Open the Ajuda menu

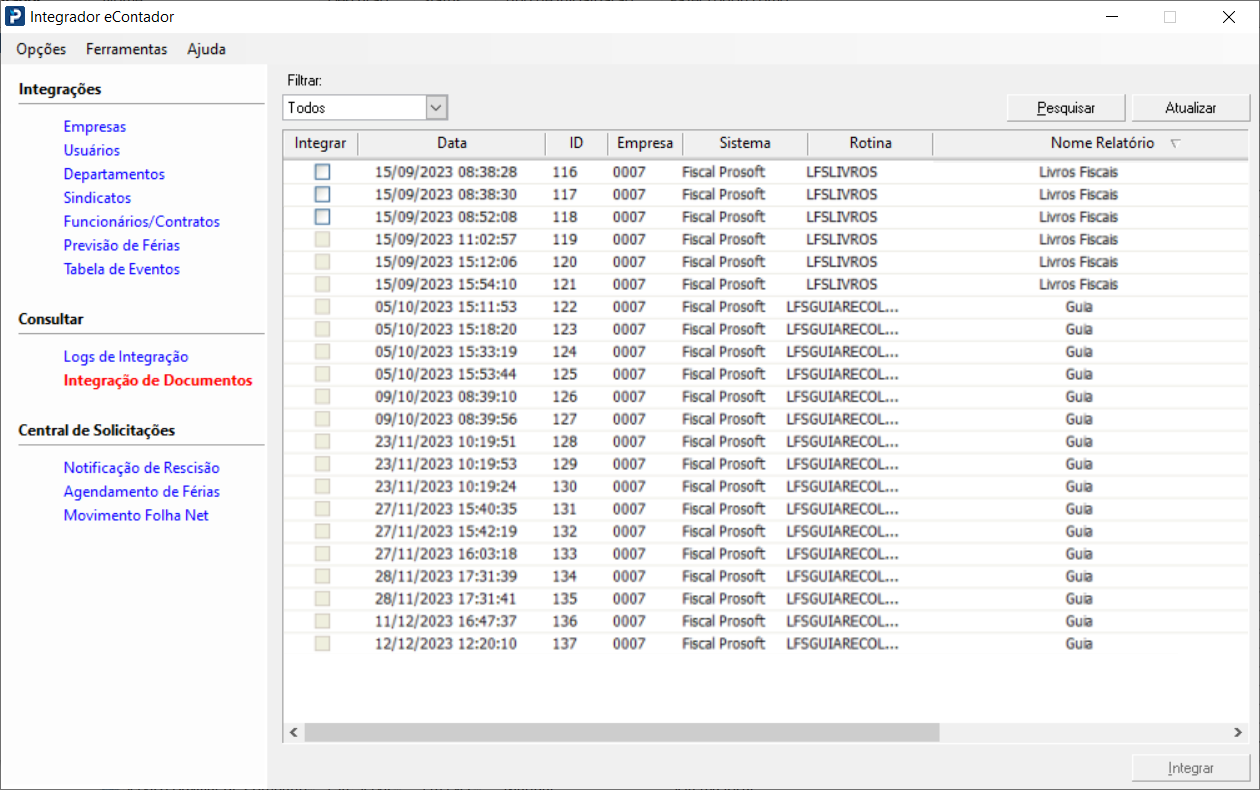pos(206,49)
